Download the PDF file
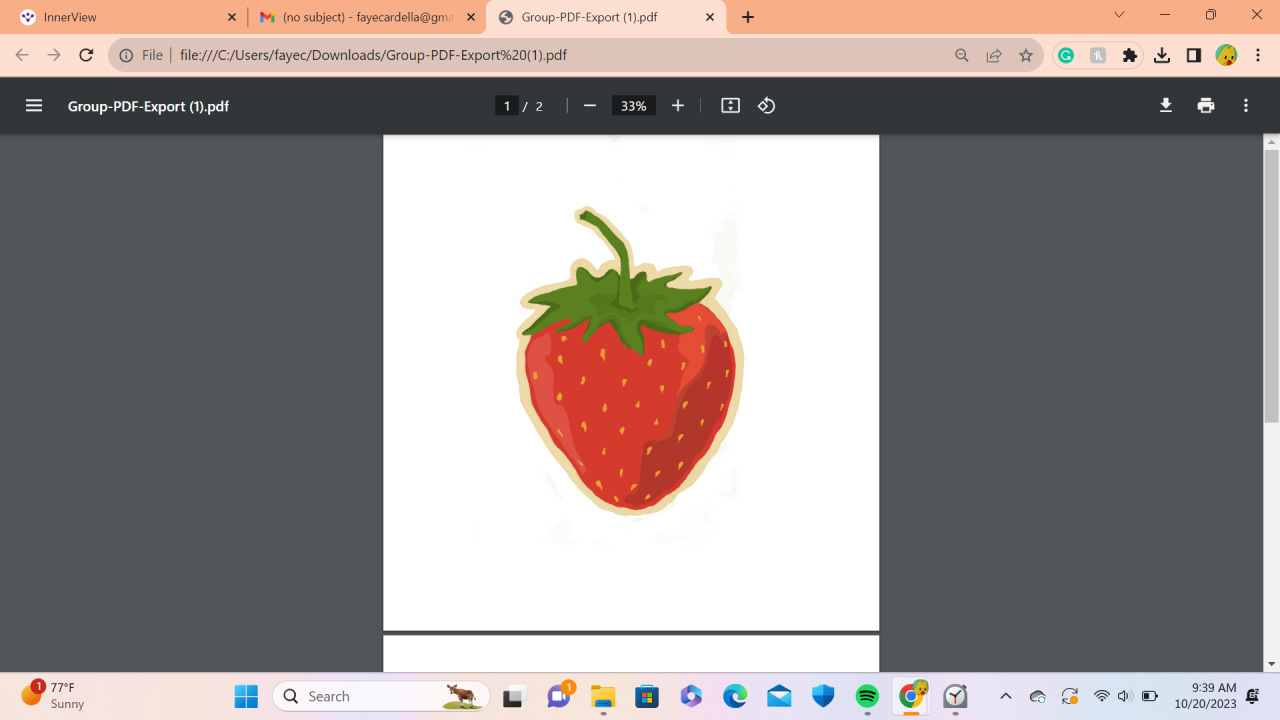The height and width of the screenshot is (720, 1280). click(x=1166, y=106)
